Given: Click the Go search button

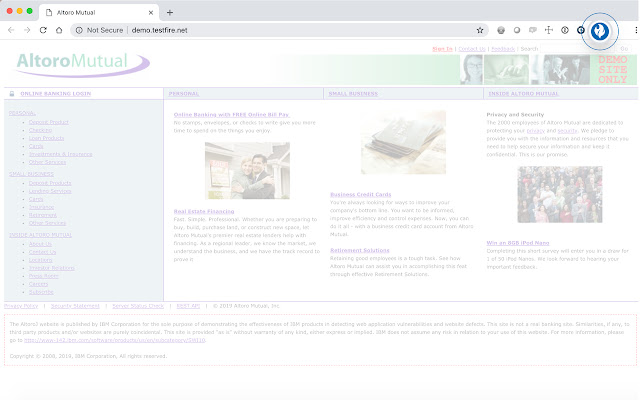Looking at the screenshot, I should [624, 49].
